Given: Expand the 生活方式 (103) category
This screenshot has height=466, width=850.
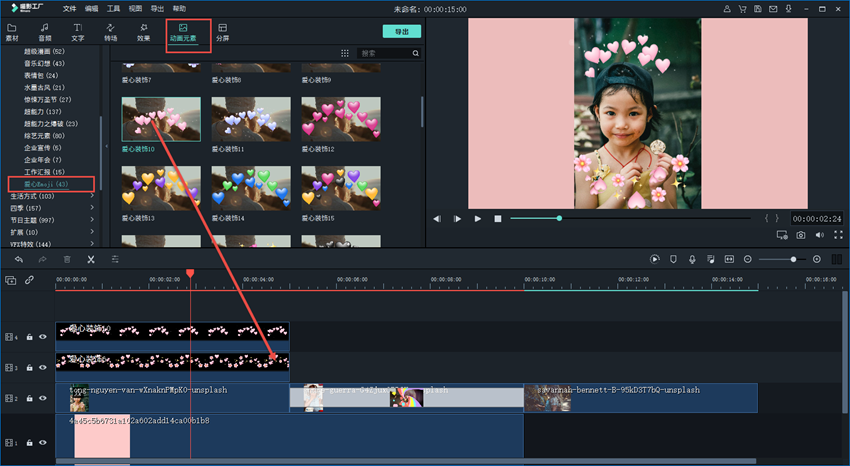Looking at the screenshot, I should [x=92, y=196].
